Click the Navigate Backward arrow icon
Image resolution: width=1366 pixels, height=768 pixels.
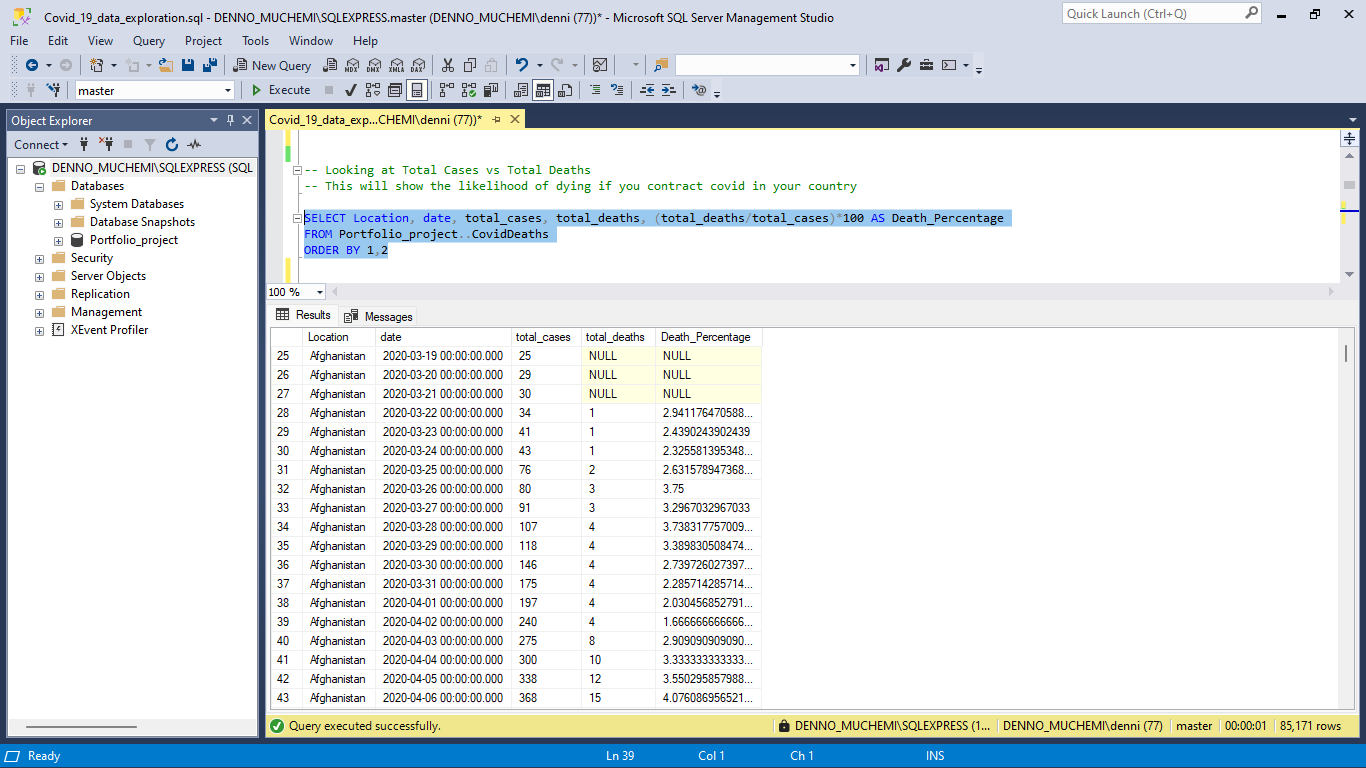pos(31,65)
